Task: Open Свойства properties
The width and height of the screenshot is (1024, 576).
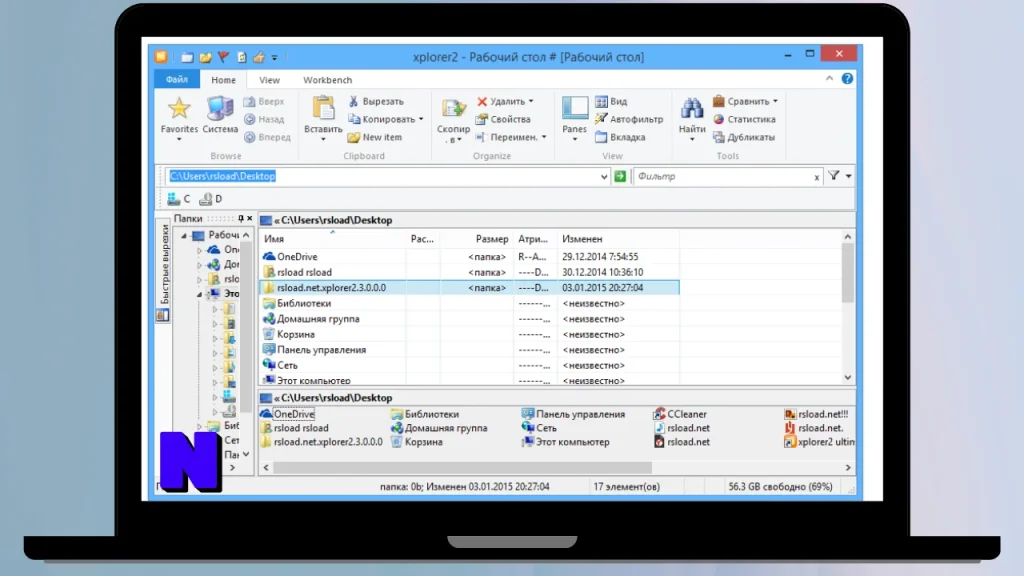Action: (503, 120)
